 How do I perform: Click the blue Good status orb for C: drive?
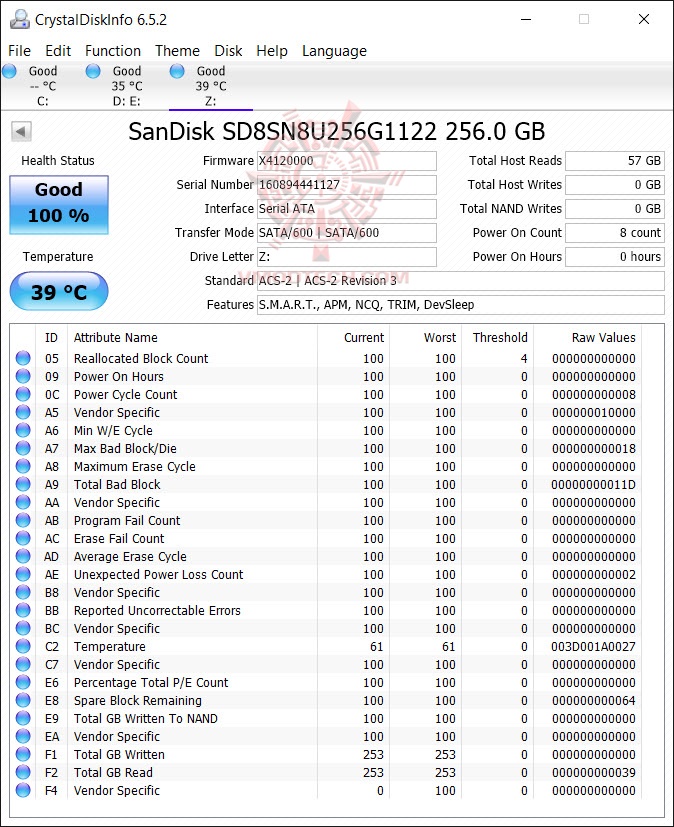click(9, 71)
